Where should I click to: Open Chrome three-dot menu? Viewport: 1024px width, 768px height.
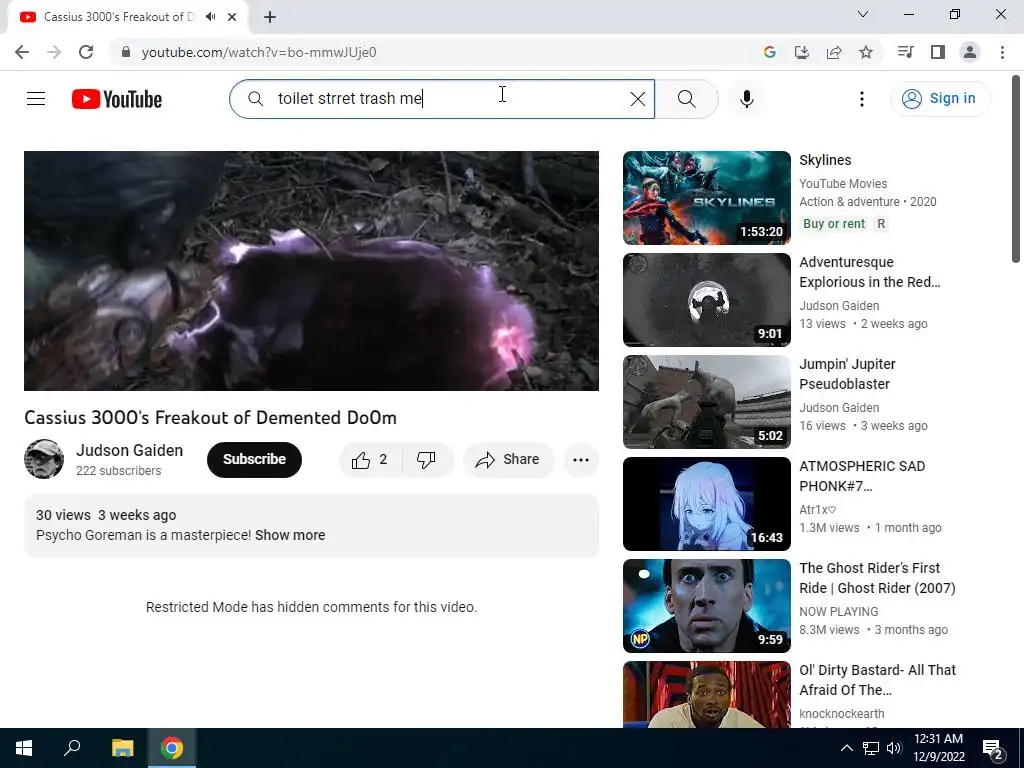click(1002, 52)
